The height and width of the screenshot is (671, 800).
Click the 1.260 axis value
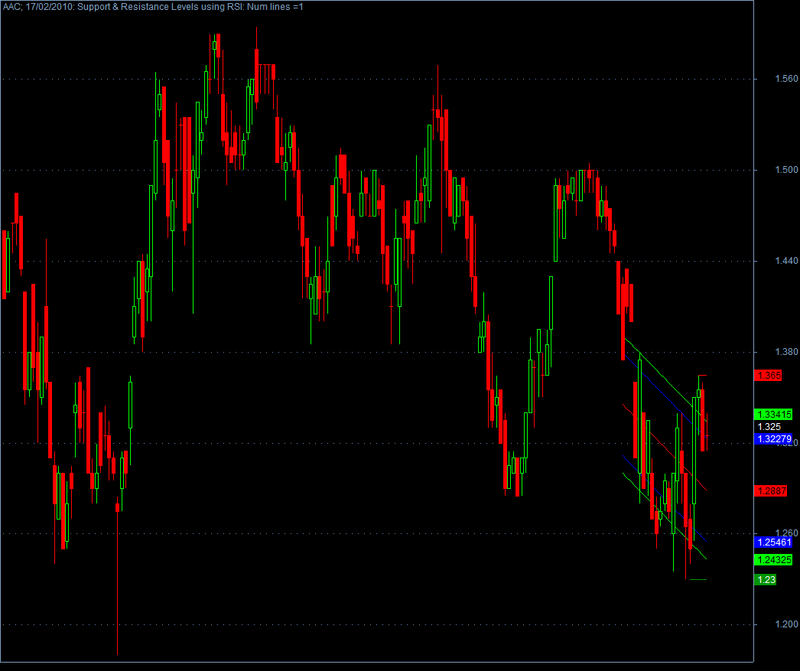coord(786,533)
